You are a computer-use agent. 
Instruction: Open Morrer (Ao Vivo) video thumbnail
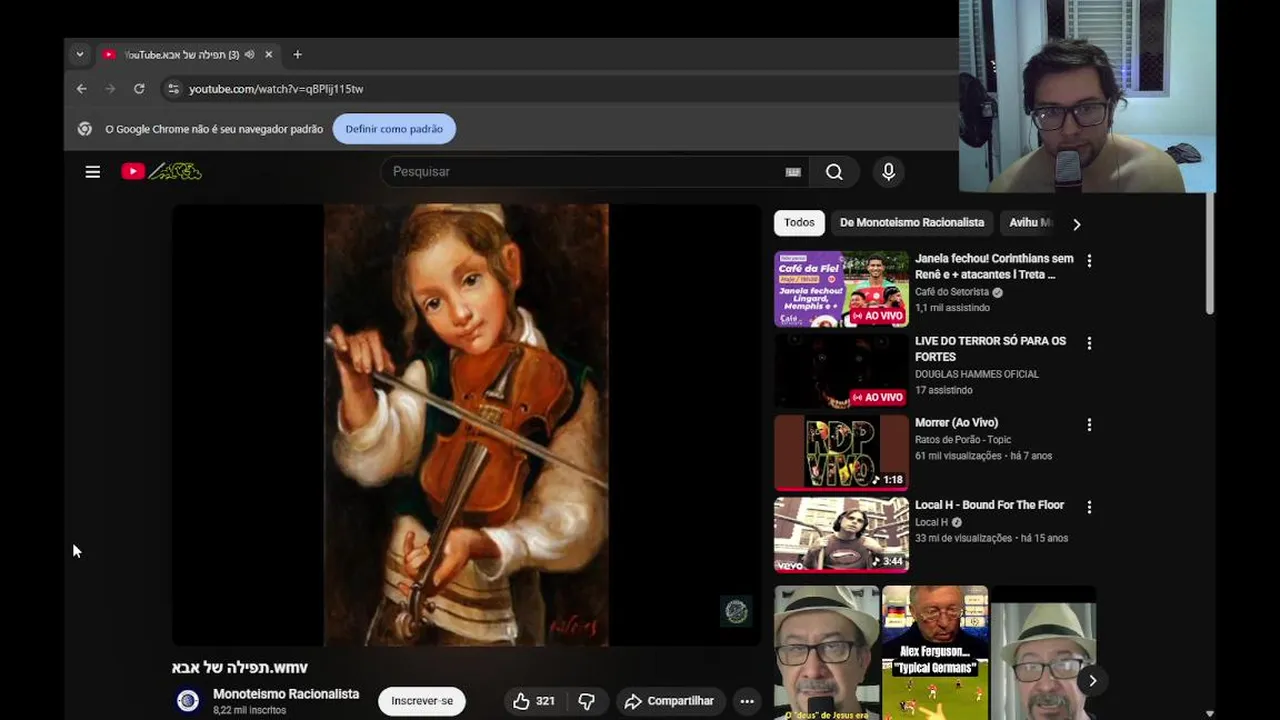(x=841, y=453)
